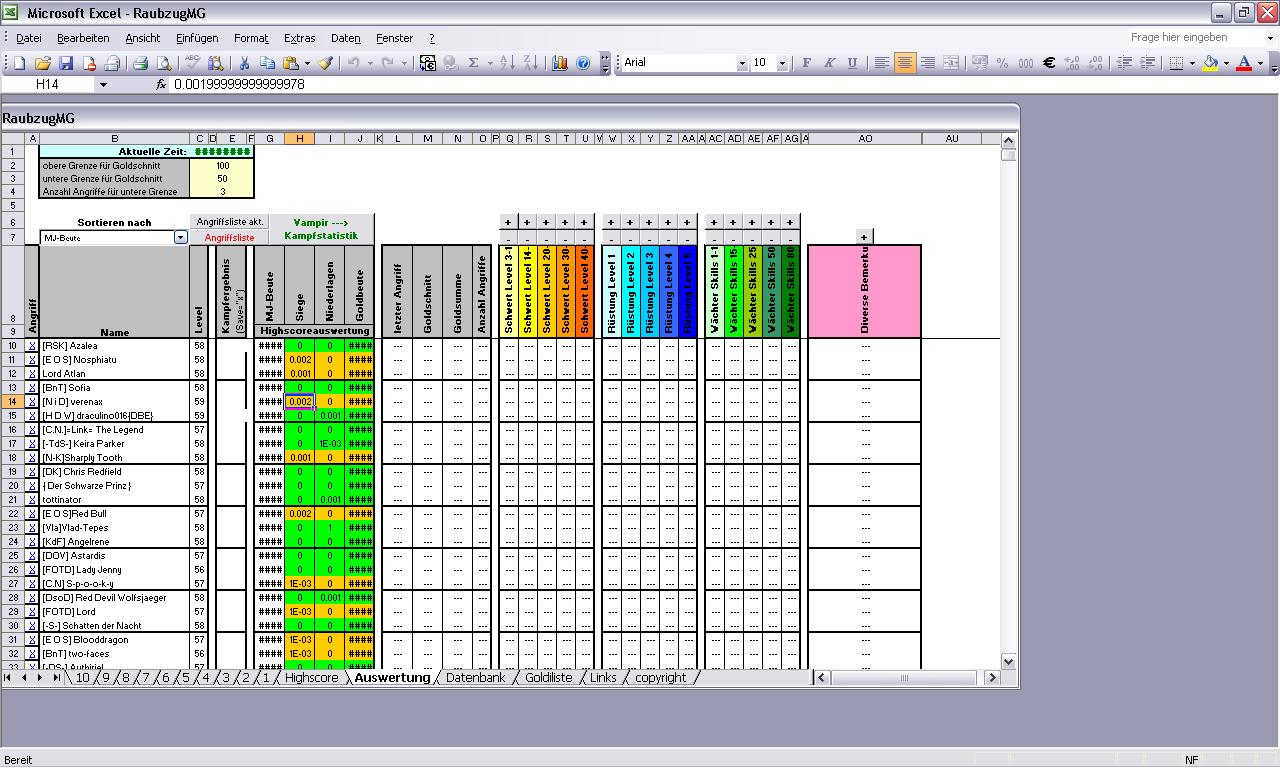Open the Chart Wizard icon
The height and width of the screenshot is (768, 1280).
pyautogui.click(x=559, y=63)
